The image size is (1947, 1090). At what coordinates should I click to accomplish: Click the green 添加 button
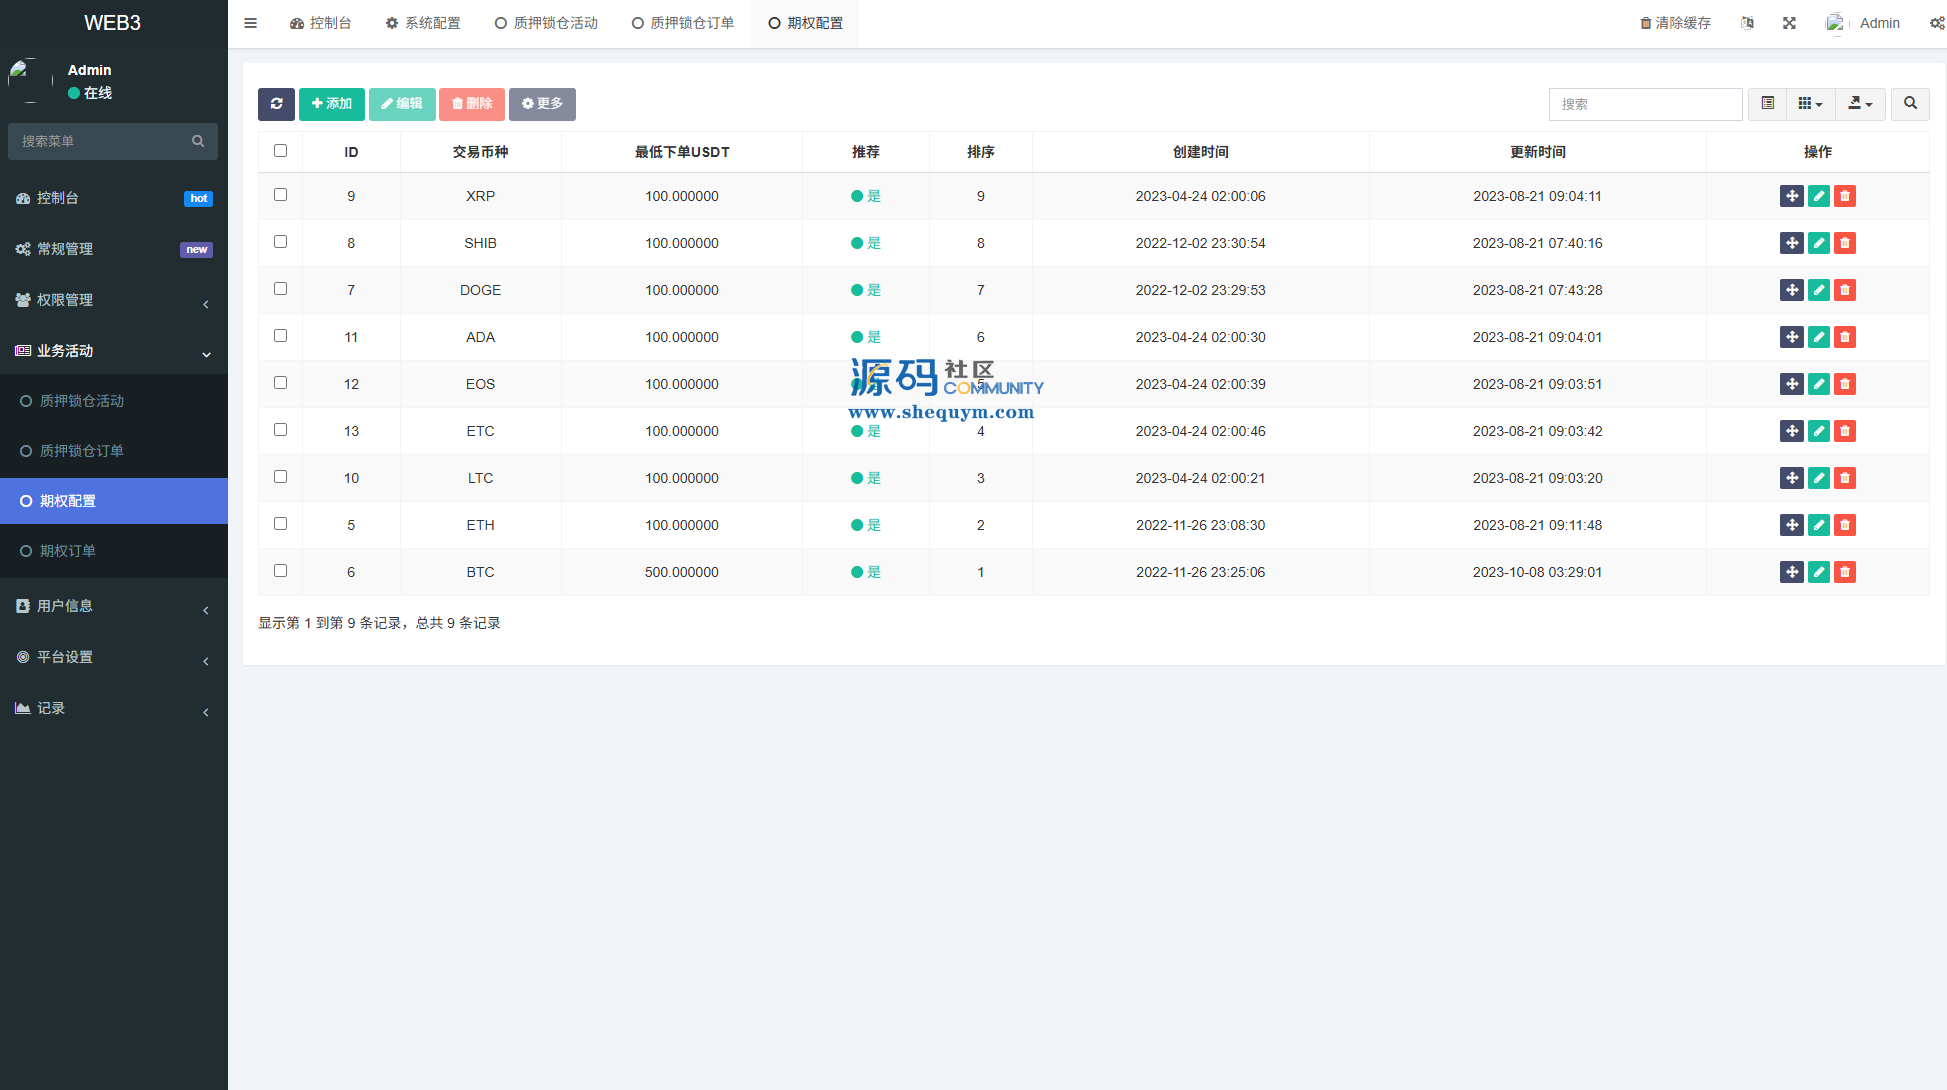tap(331, 104)
